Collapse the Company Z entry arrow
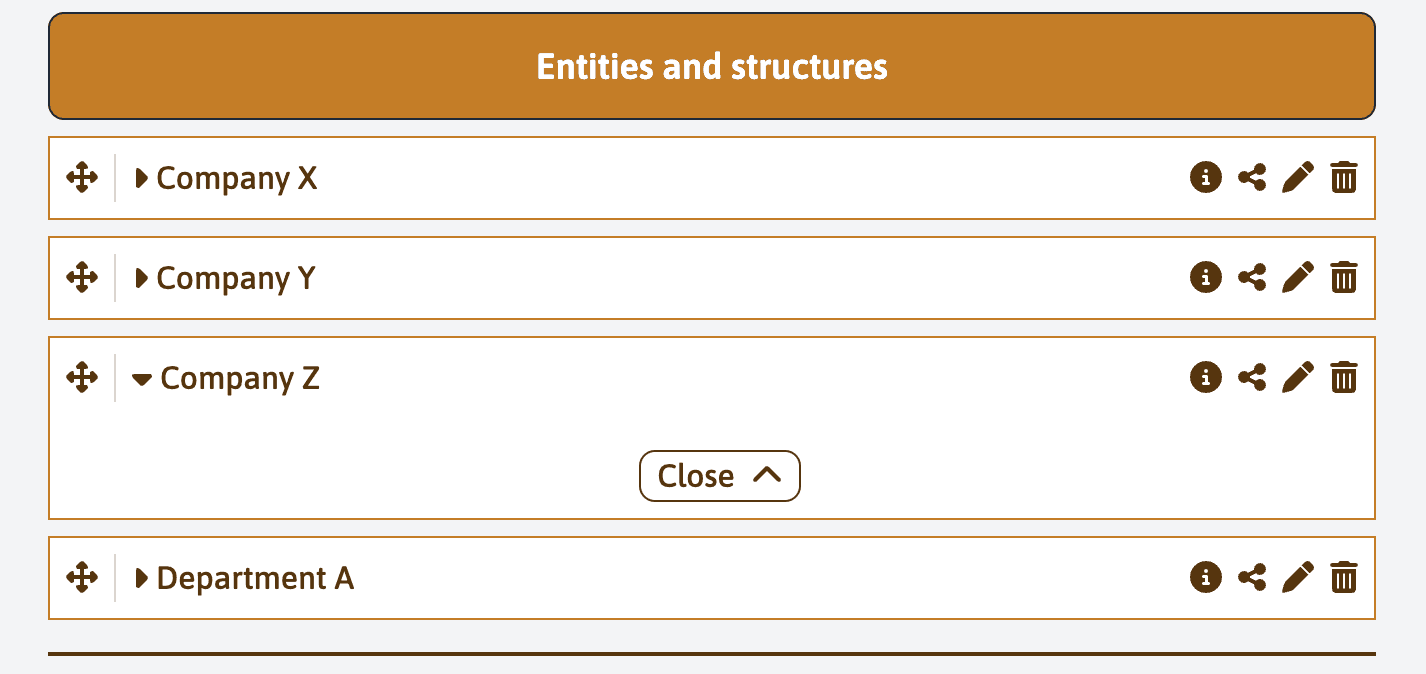Viewport: 1426px width, 674px height. [143, 379]
